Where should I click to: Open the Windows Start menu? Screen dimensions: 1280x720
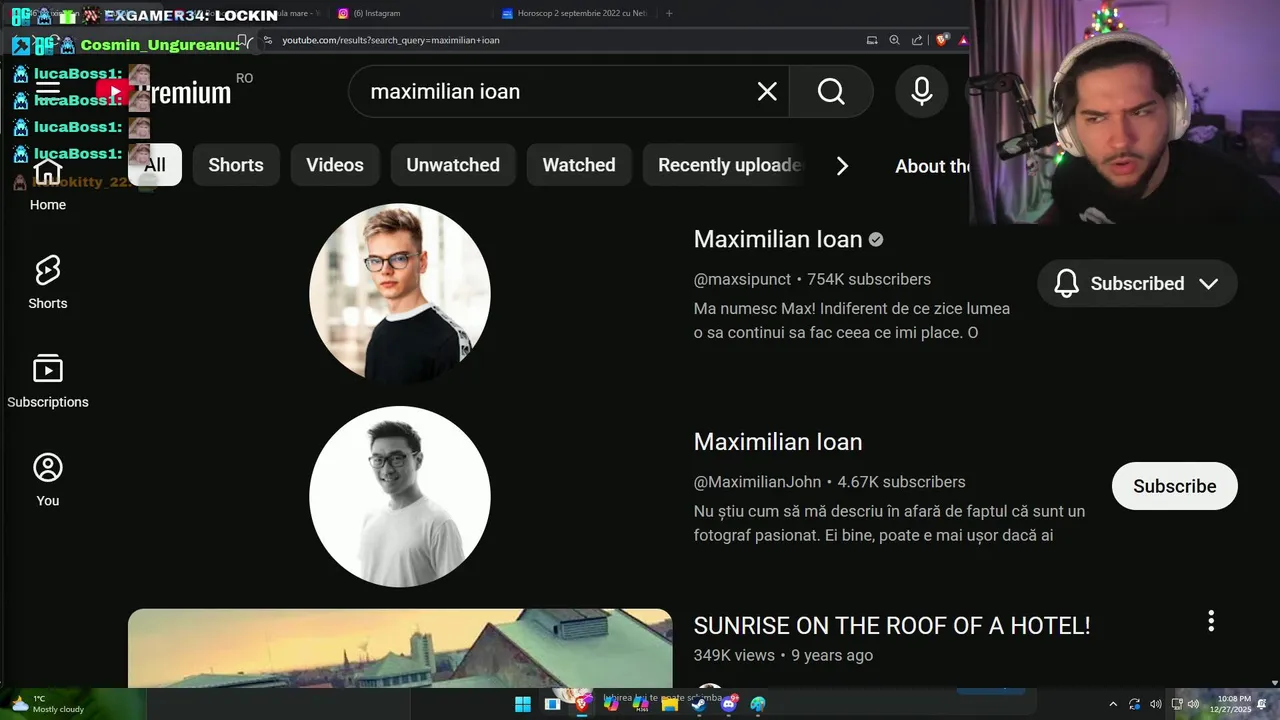(523, 704)
